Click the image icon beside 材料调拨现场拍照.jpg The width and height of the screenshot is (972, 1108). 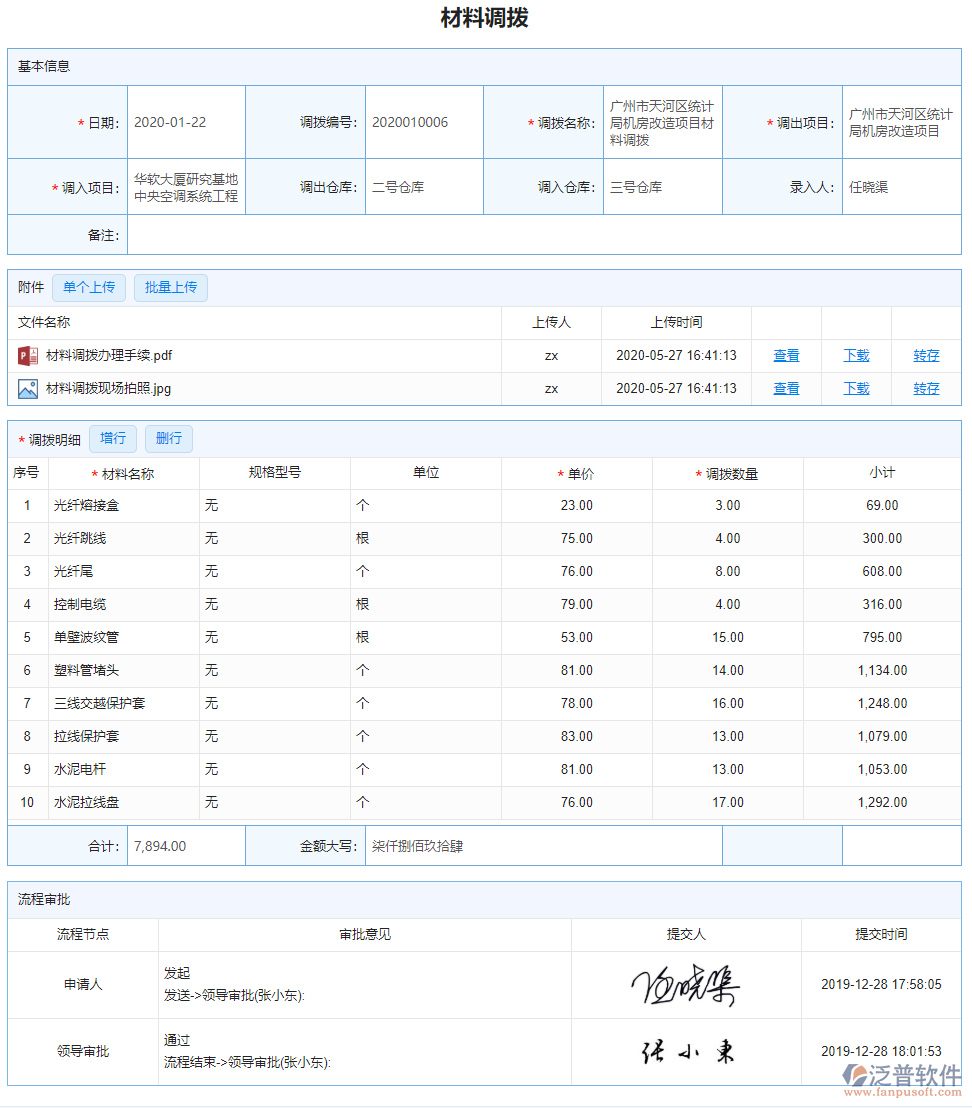coord(25,388)
